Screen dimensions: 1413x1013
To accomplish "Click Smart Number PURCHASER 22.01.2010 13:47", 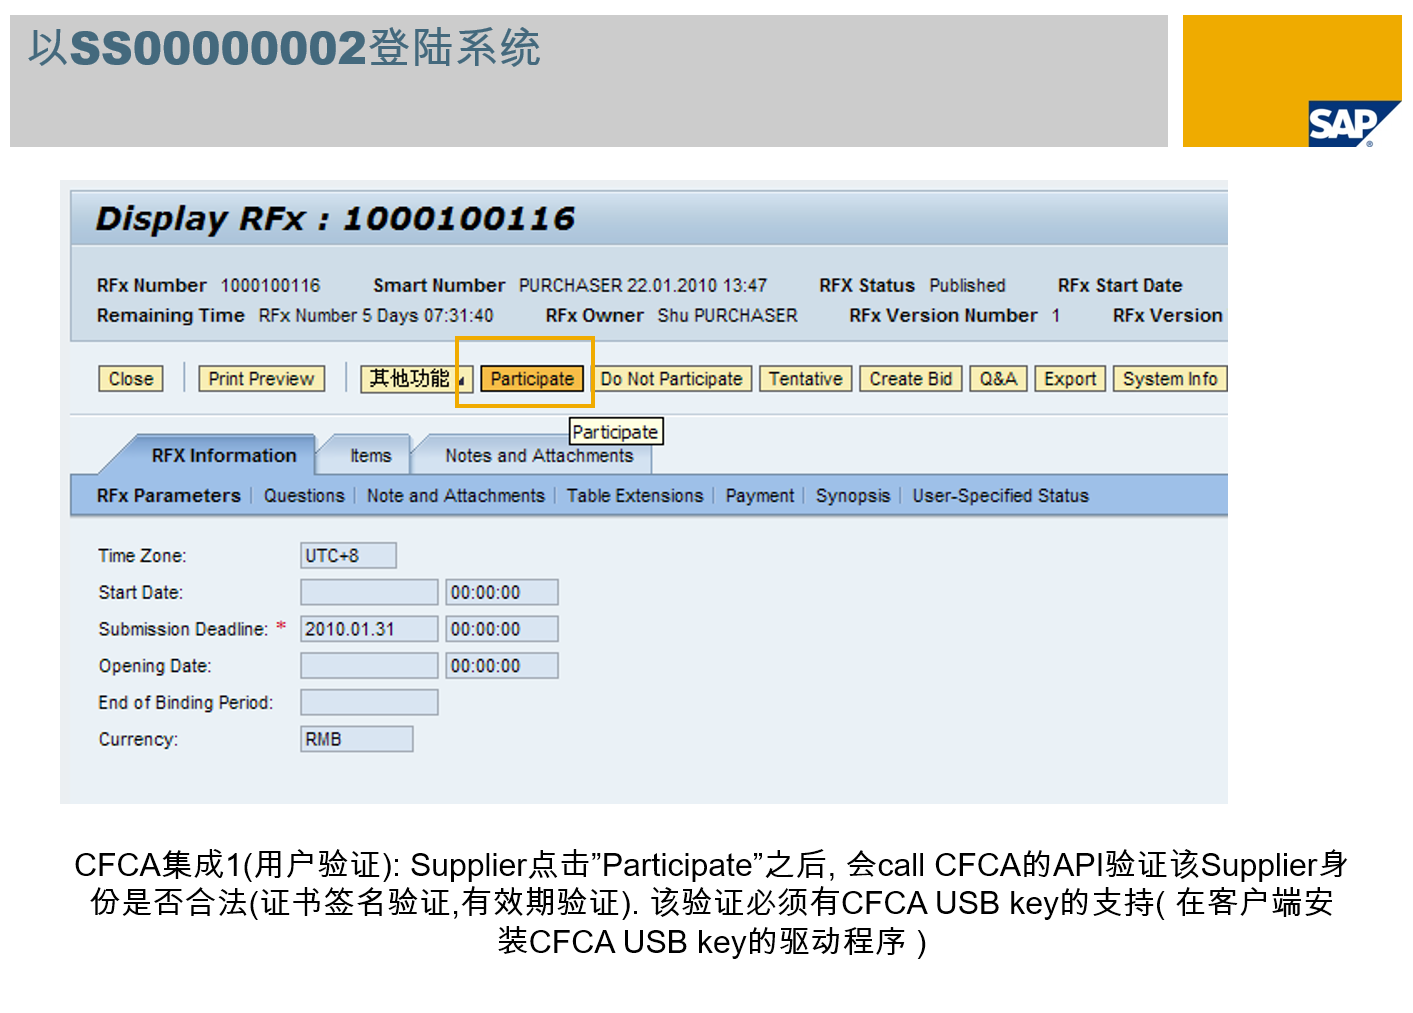I will click(642, 286).
